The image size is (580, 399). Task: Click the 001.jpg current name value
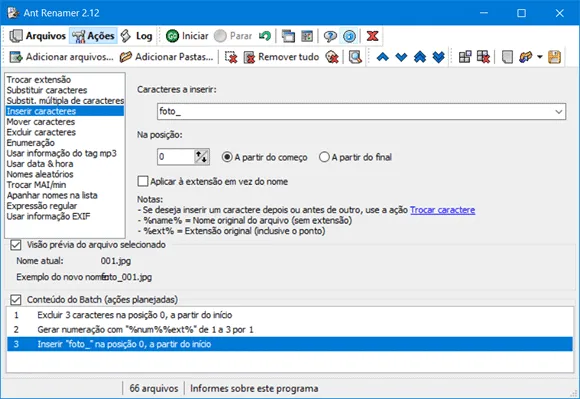pos(116,261)
